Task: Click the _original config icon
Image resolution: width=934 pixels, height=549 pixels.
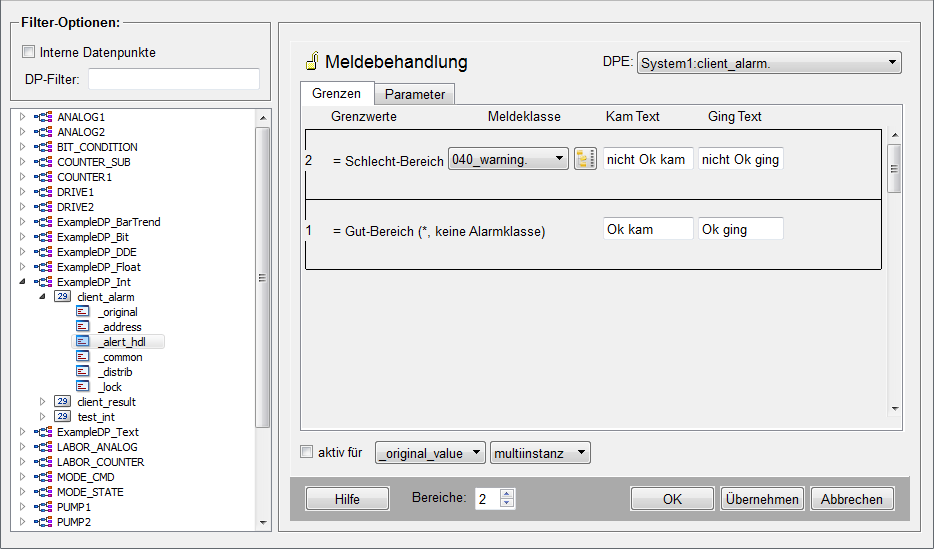Action: pos(82,312)
